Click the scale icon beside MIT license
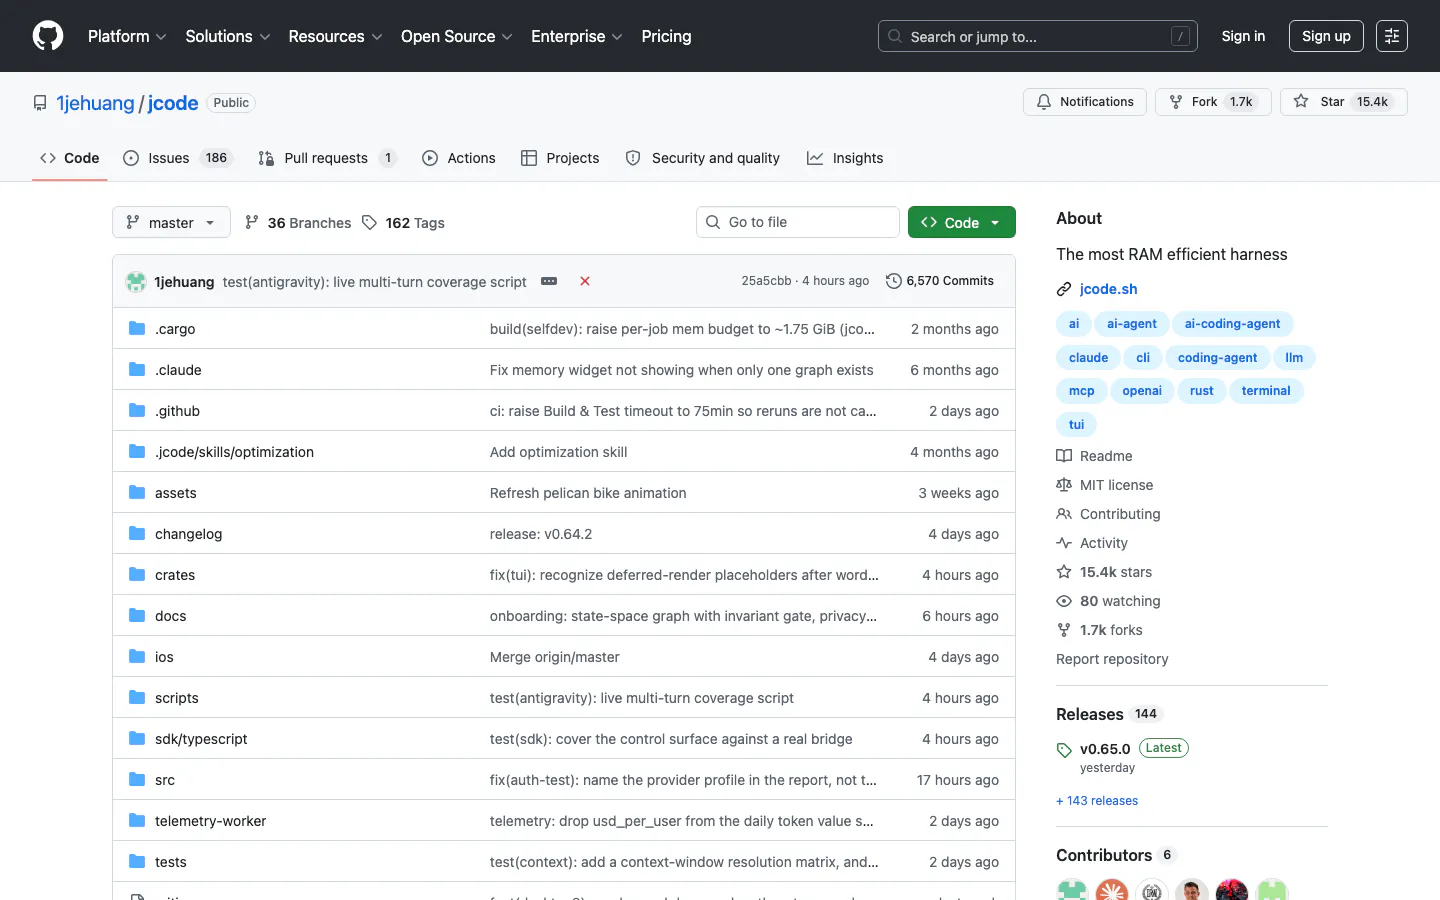Image resolution: width=1440 pixels, height=900 pixels. point(1064,485)
